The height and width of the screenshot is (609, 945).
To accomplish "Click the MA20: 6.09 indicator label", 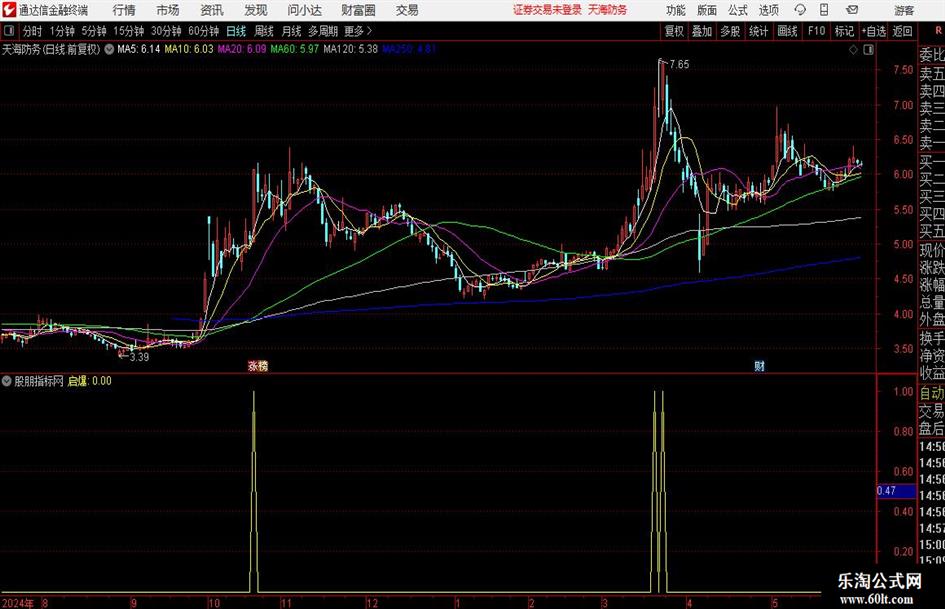I will [x=242, y=49].
